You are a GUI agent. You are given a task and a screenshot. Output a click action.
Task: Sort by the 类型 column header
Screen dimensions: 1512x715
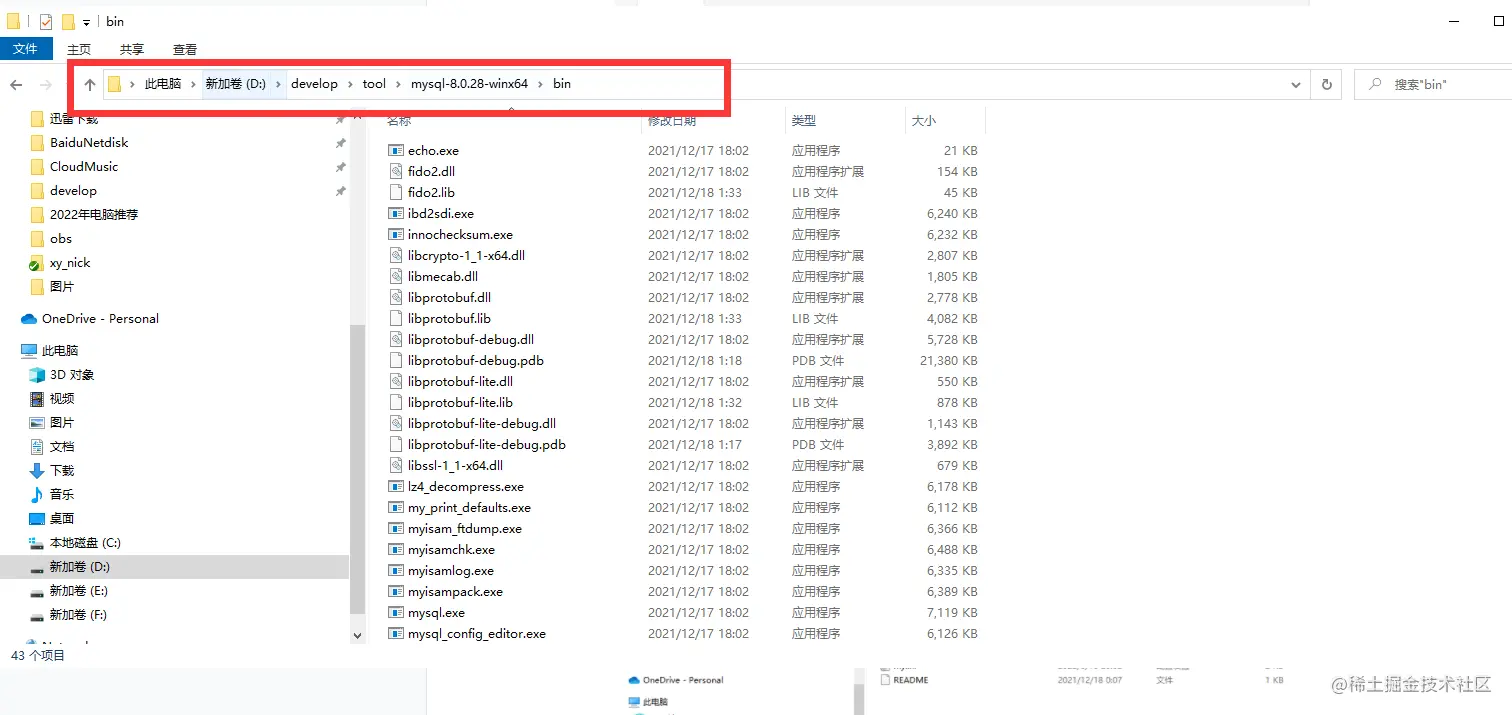(804, 120)
